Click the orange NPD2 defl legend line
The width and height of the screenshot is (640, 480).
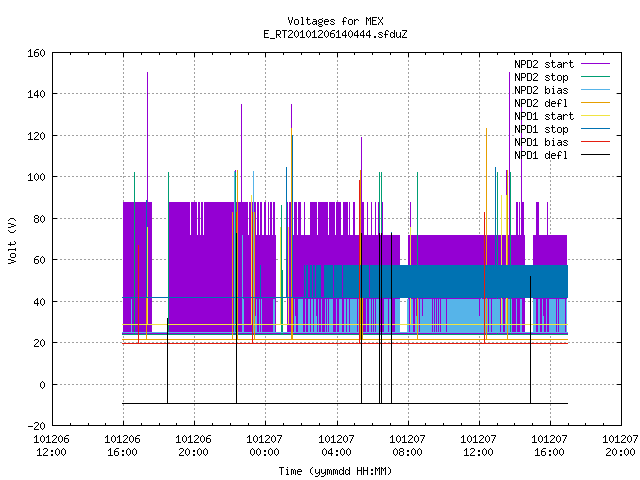pos(595,103)
